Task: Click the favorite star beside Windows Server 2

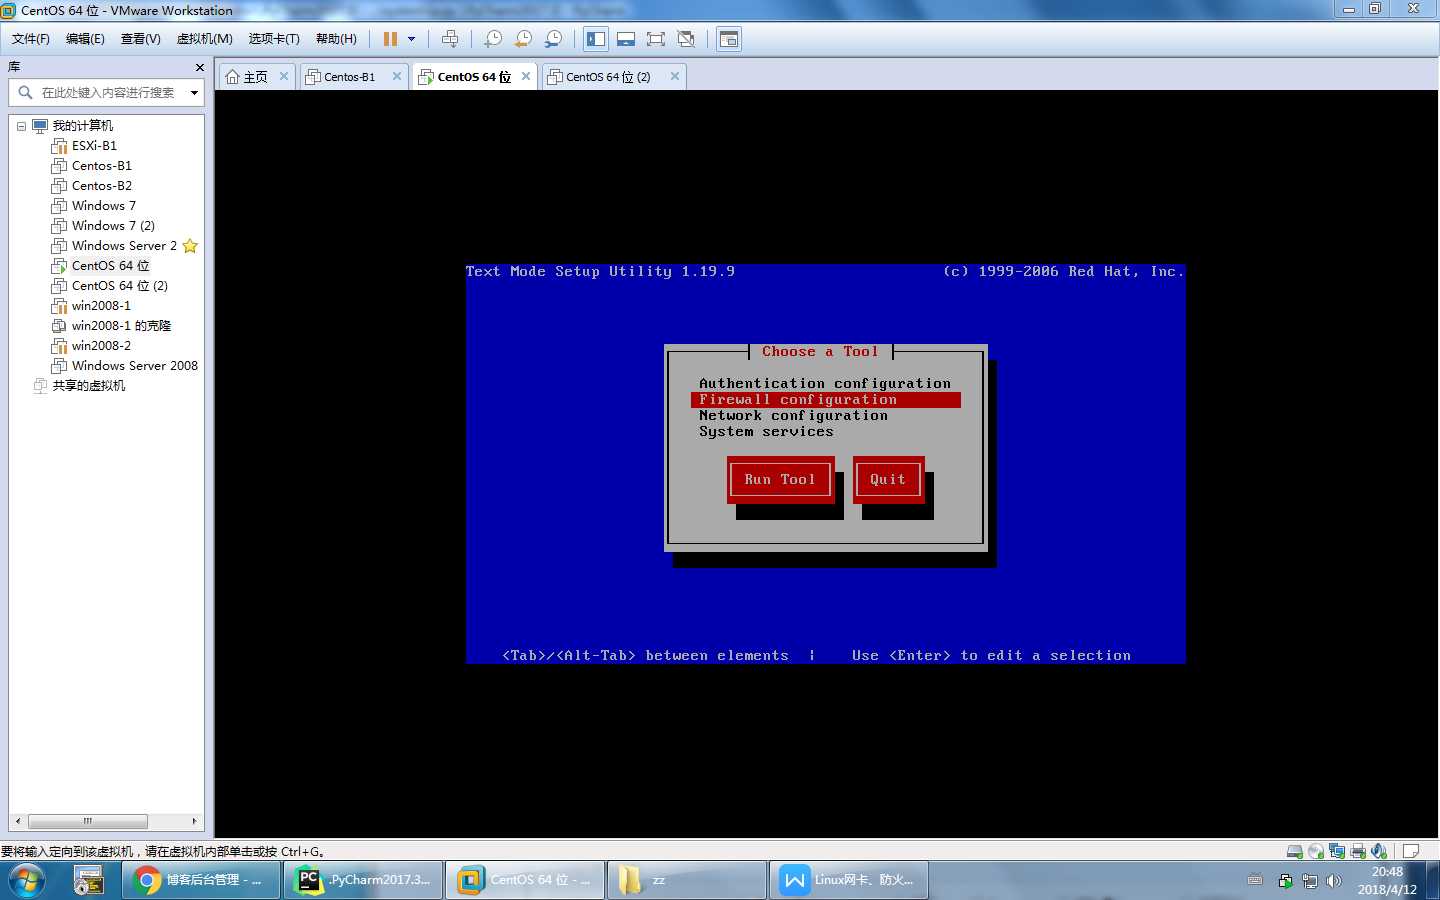Action: pos(190,246)
